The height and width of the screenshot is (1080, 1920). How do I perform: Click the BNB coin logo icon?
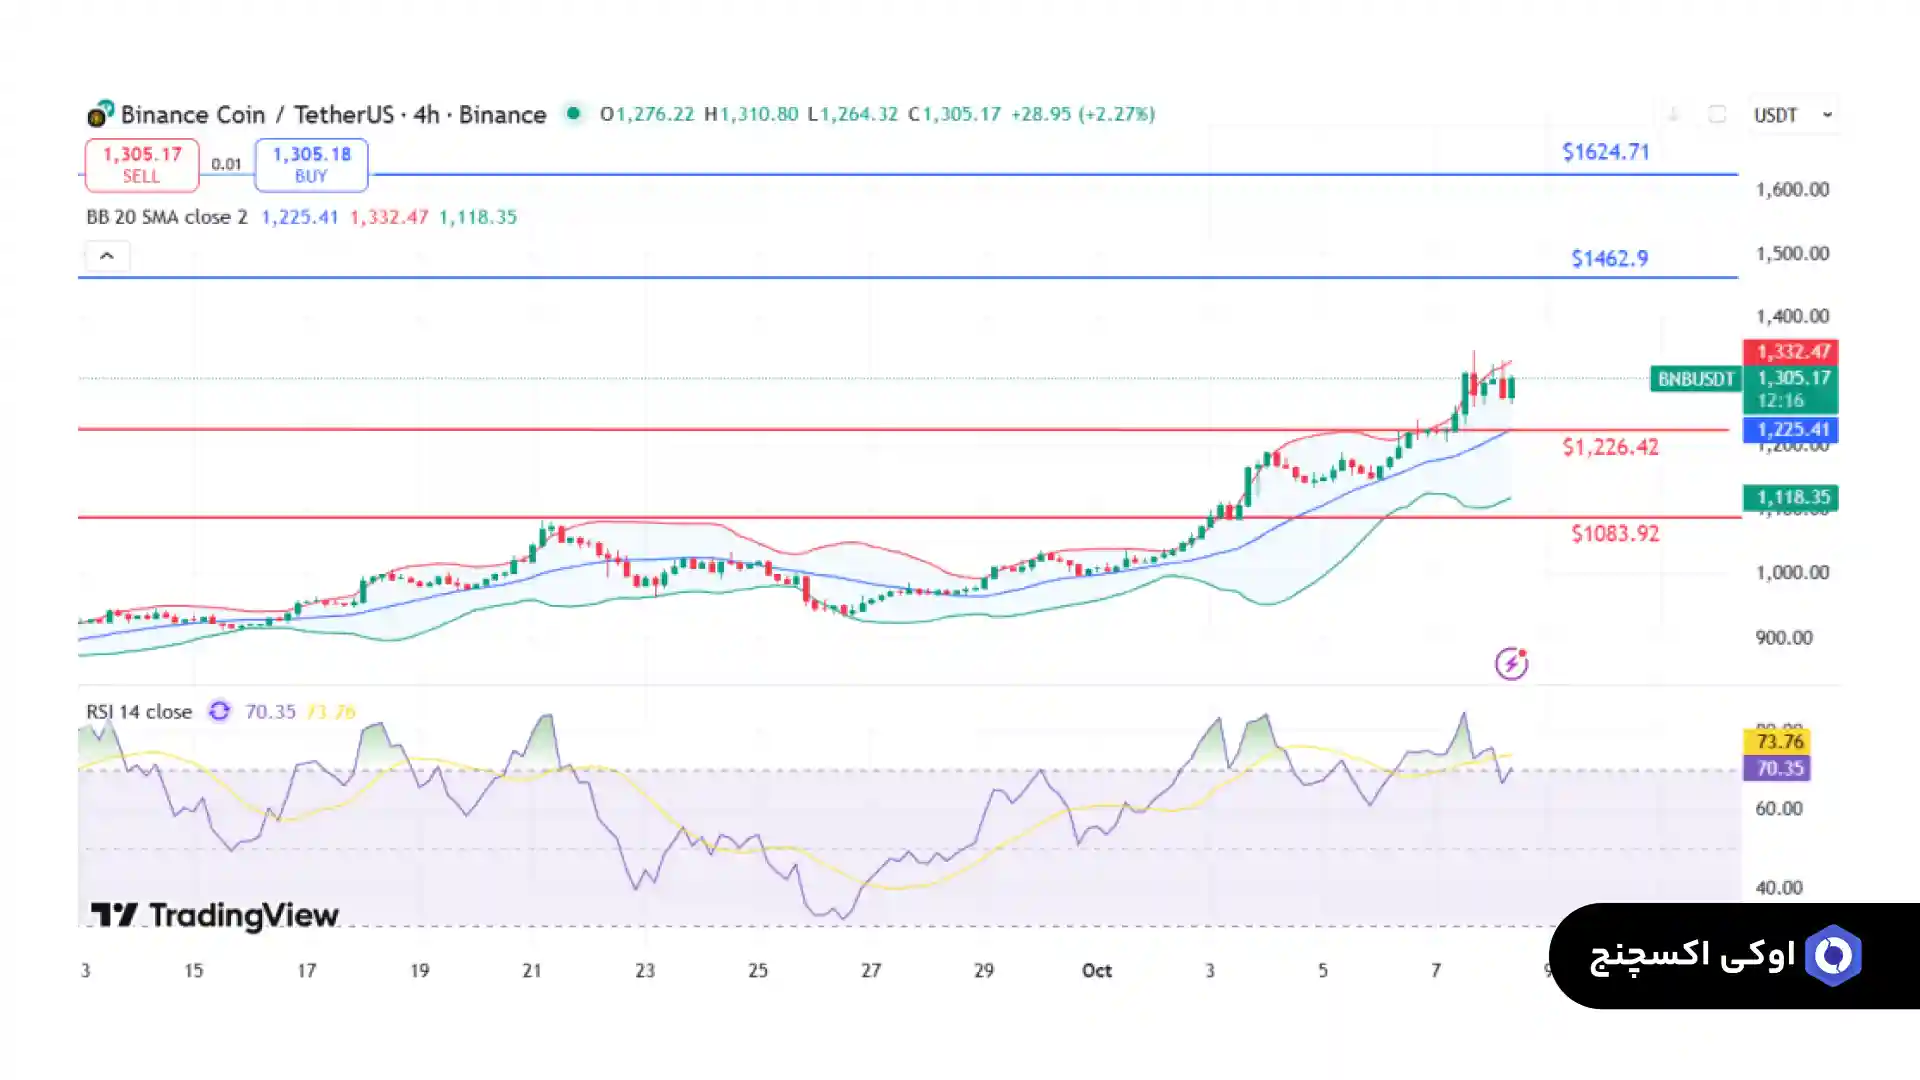click(x=98, y=115)
